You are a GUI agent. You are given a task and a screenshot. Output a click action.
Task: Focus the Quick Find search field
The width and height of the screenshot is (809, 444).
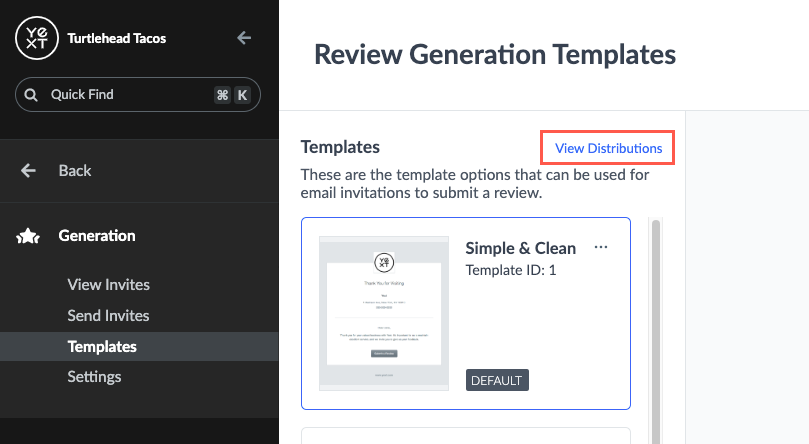coord(125,95)
